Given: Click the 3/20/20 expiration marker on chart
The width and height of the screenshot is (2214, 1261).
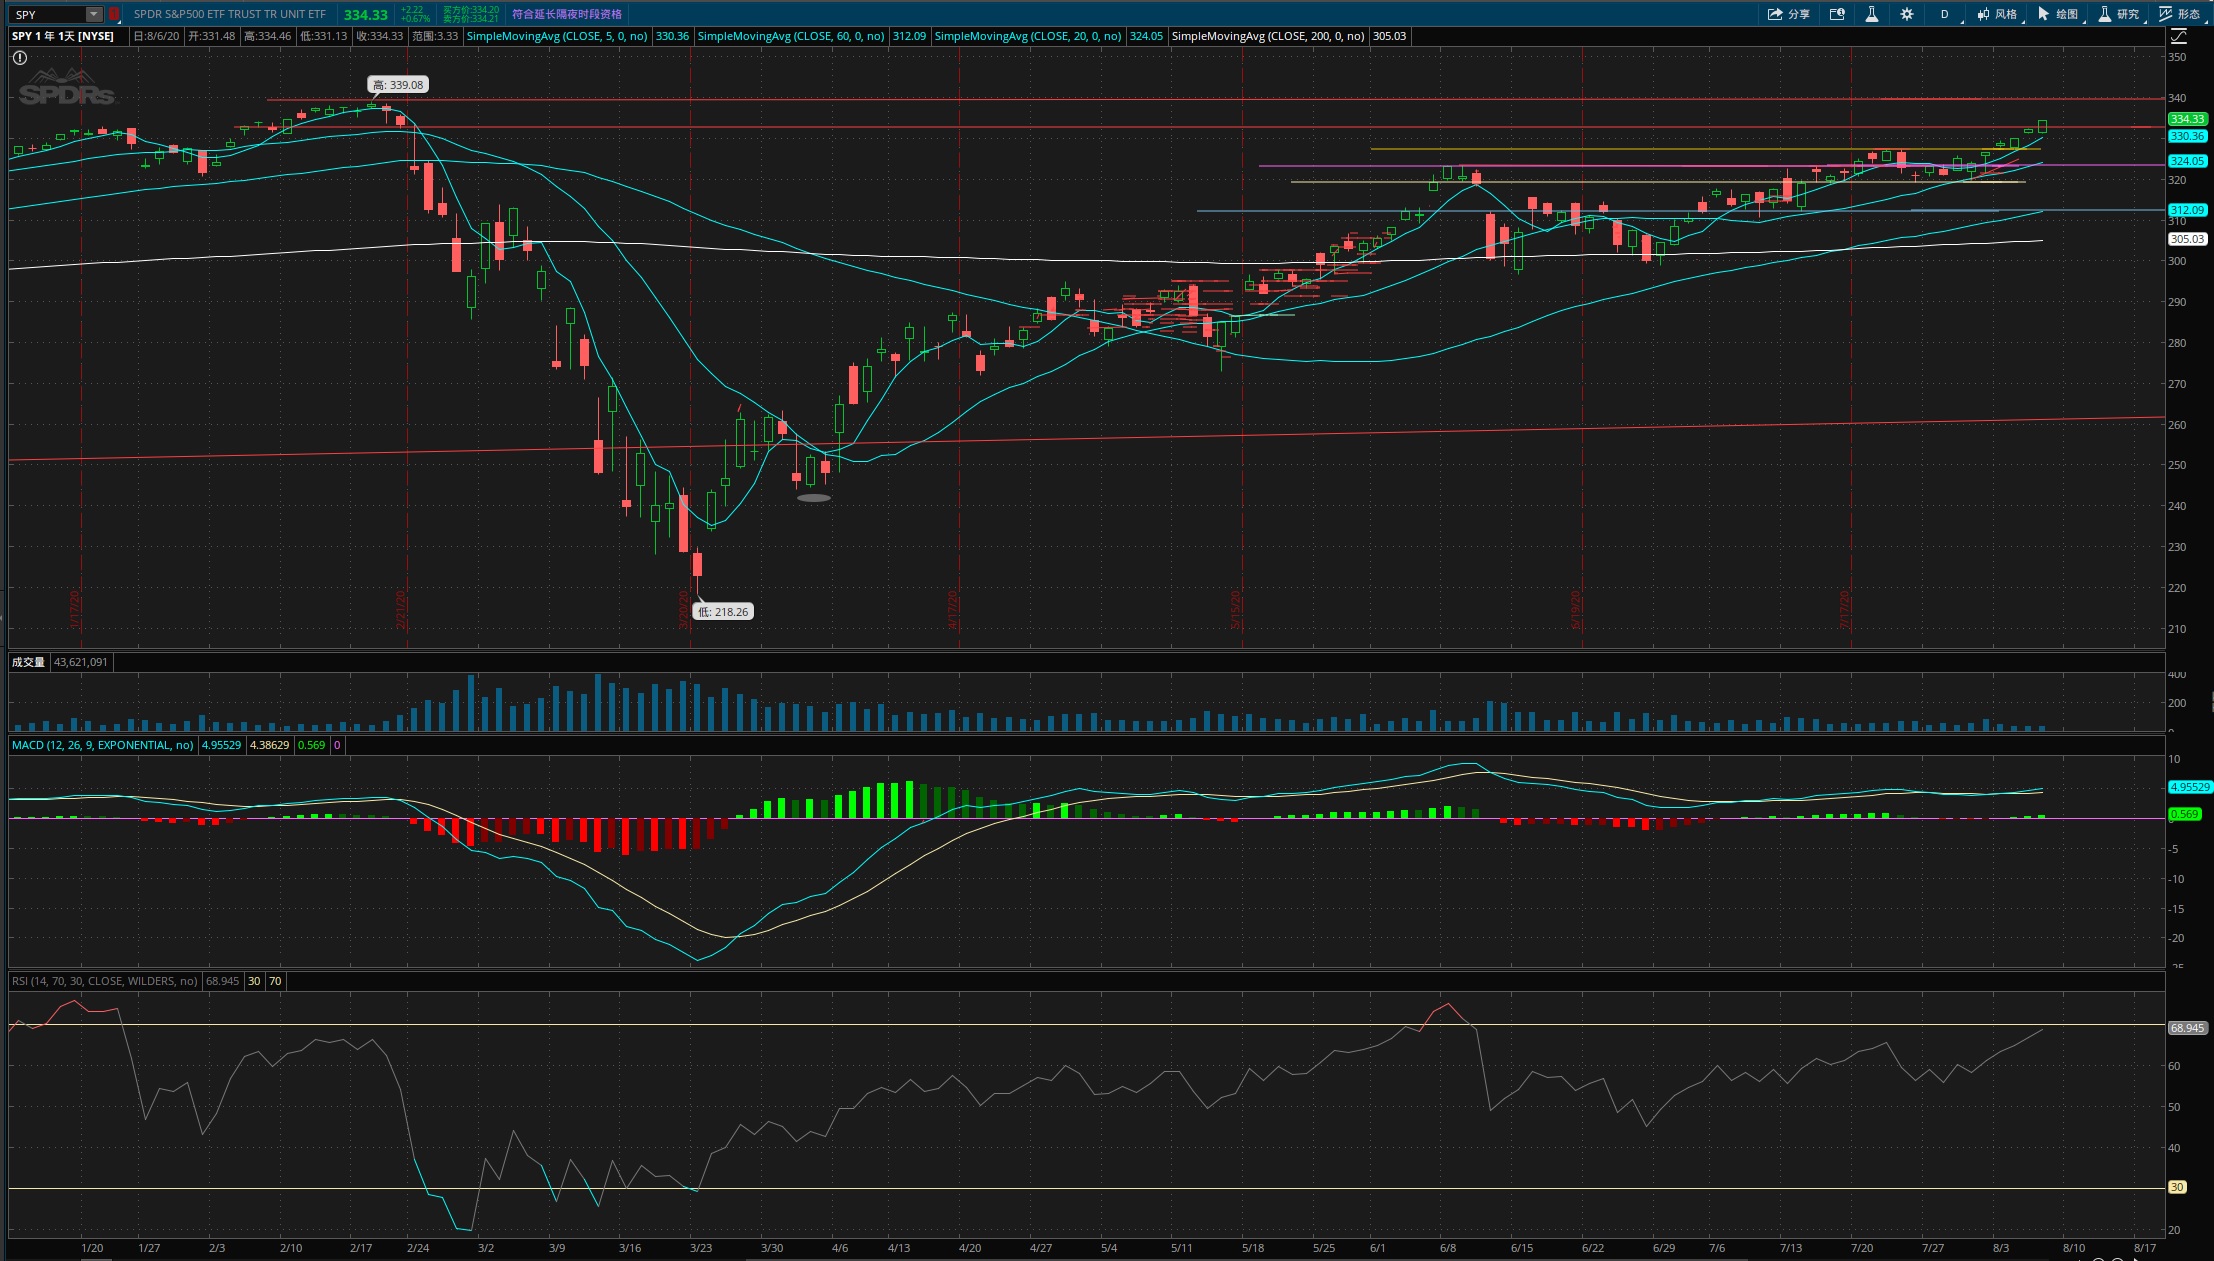Looking at the screenshot, I should point(685,610).
